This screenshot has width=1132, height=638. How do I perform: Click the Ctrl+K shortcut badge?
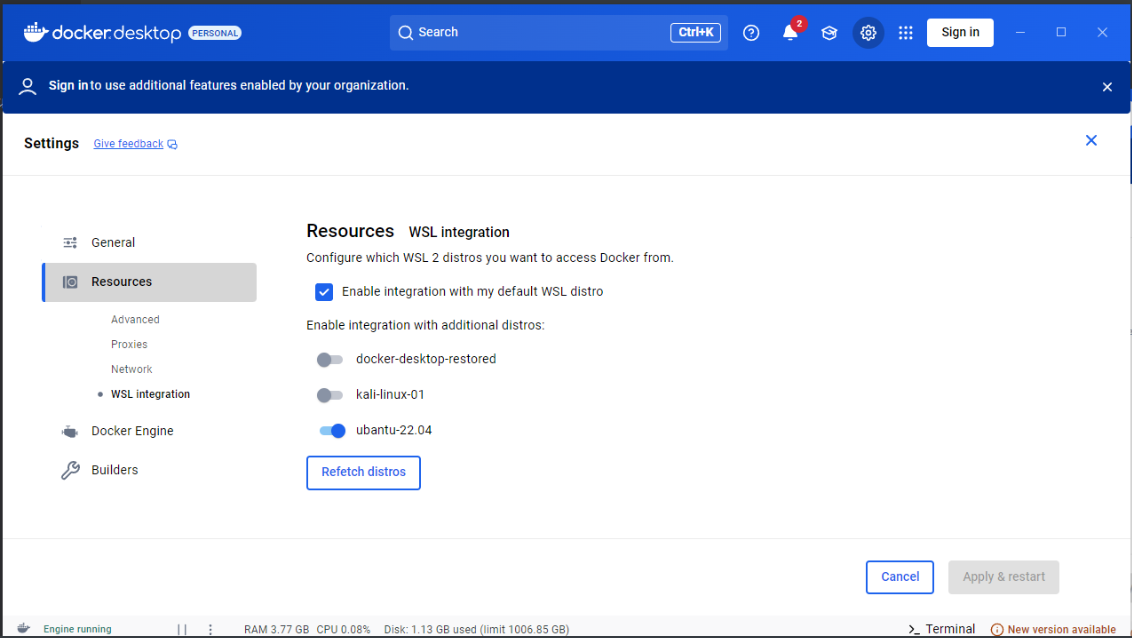pyautogui.click(x=695, y=32)
